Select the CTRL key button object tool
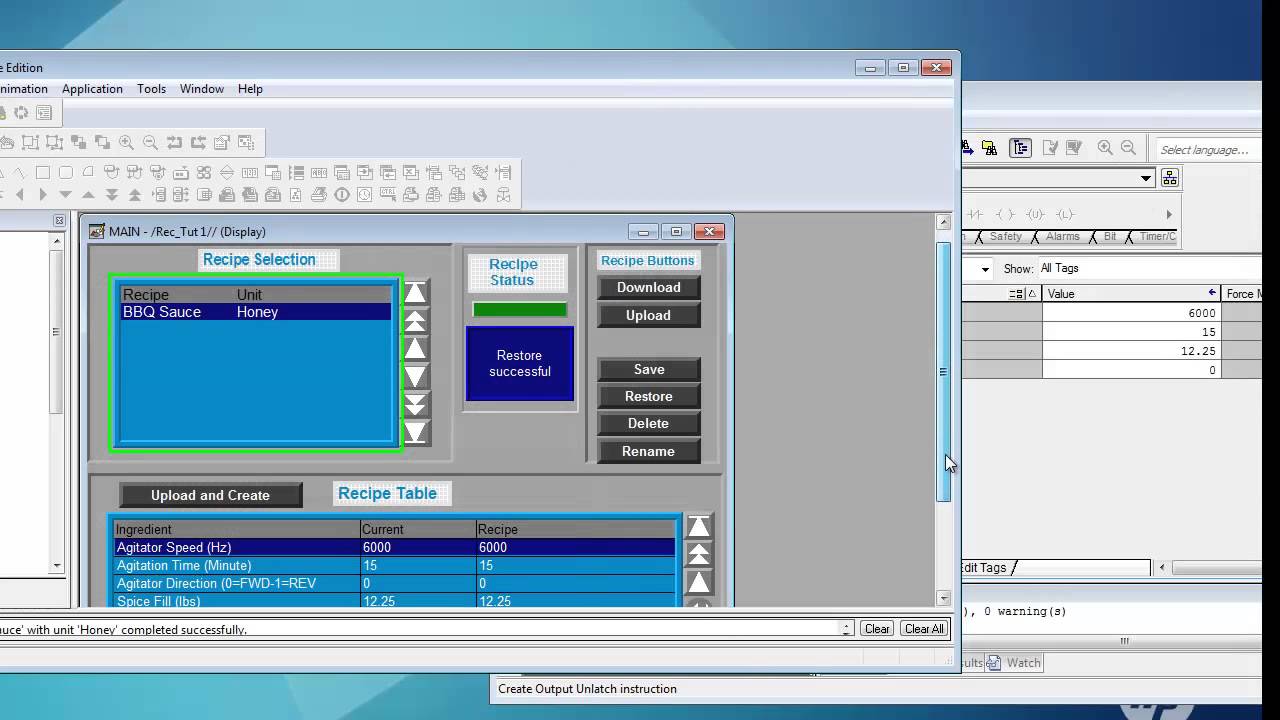This screenshot has width=1280, height=720. 388,194
